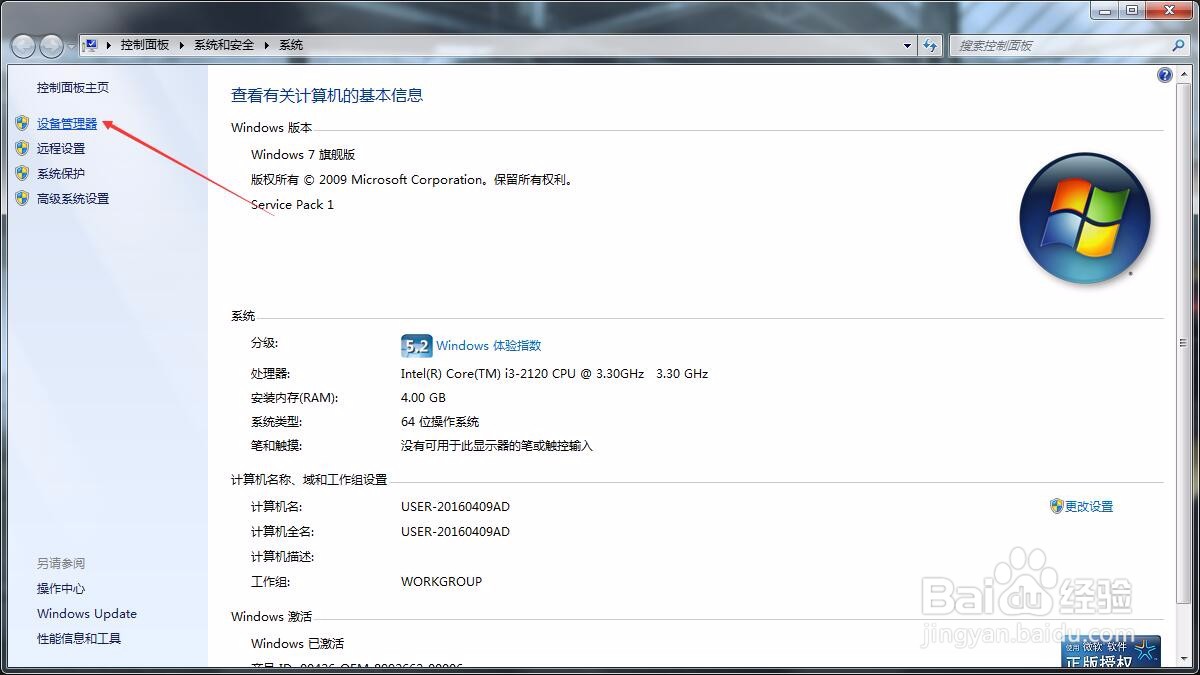Click scrollbar up arrow on right
Viewport: 1200px width, 675px height.
coord(1183,72)
